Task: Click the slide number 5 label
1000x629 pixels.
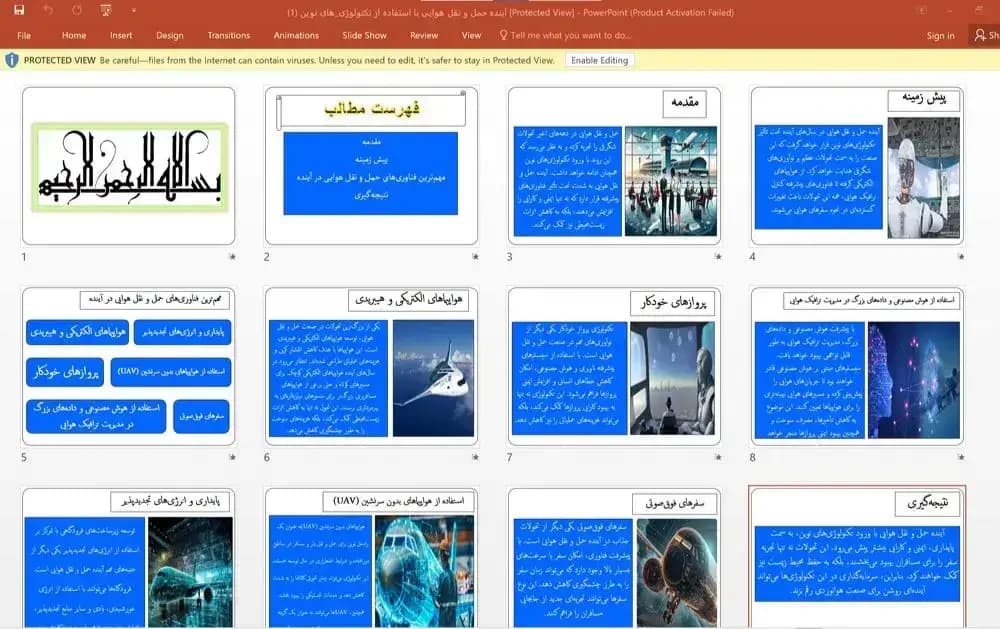Action: [24, 457]
